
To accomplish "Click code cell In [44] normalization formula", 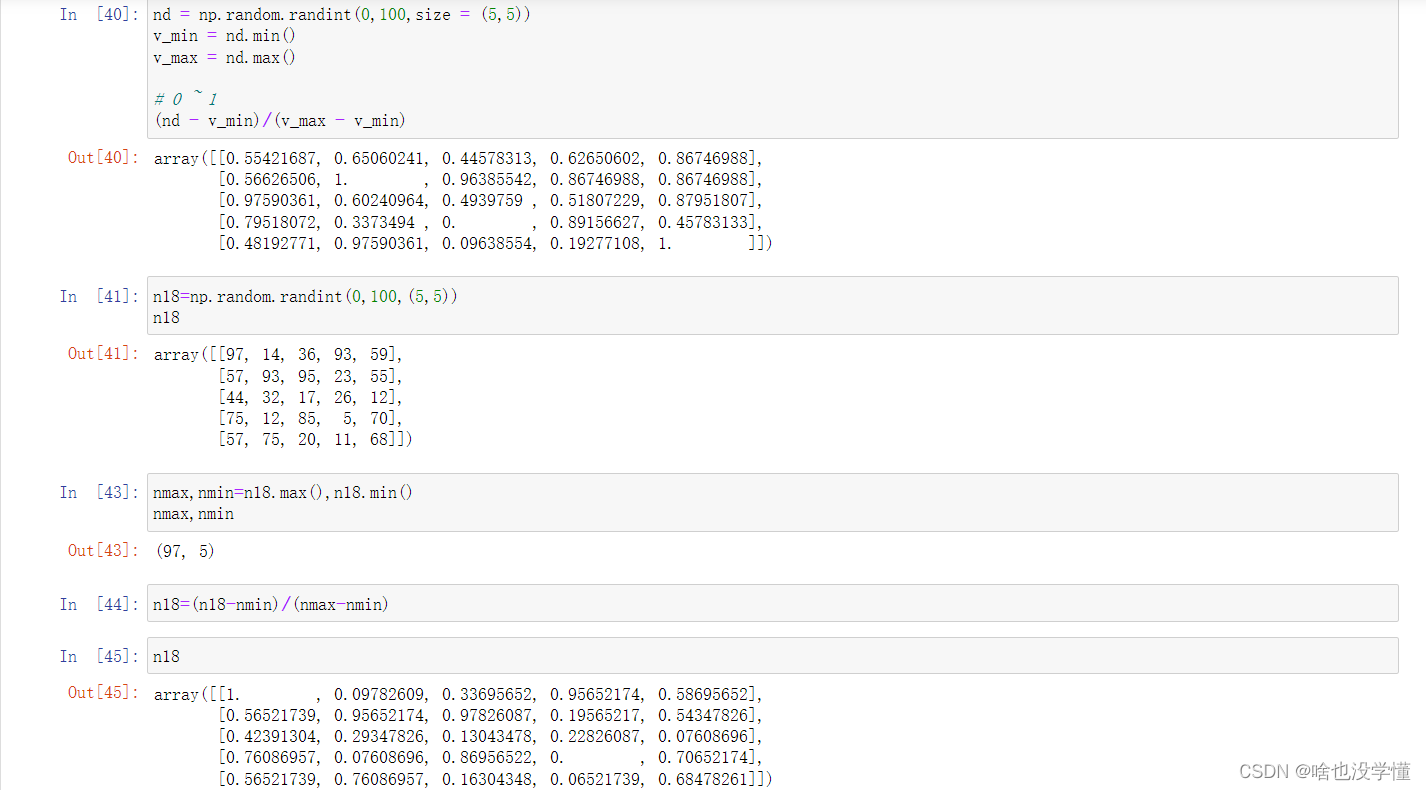I will coord(270,604).
